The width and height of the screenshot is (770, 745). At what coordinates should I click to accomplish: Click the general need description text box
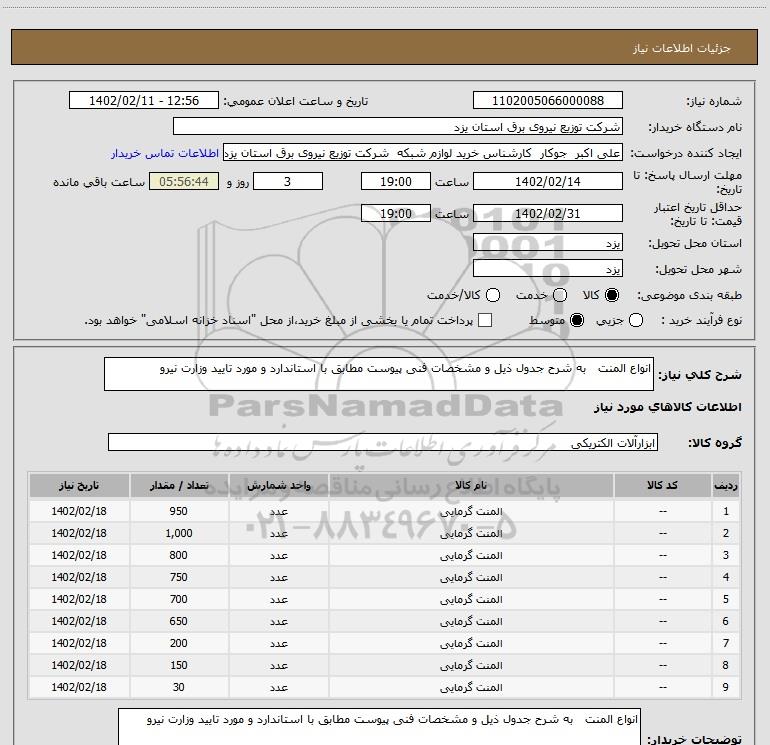click(x=379, y=374)
